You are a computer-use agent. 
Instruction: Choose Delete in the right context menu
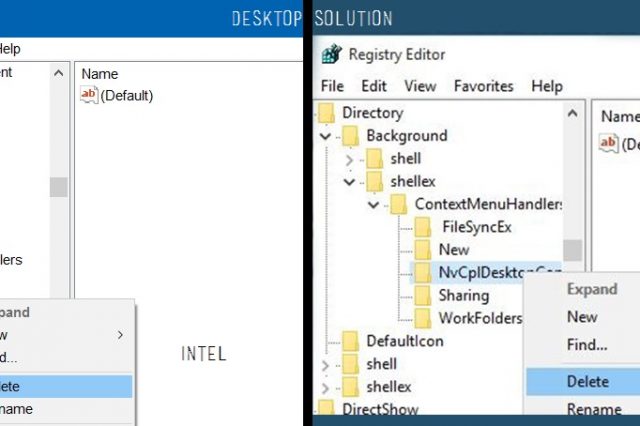pos(587,380)
